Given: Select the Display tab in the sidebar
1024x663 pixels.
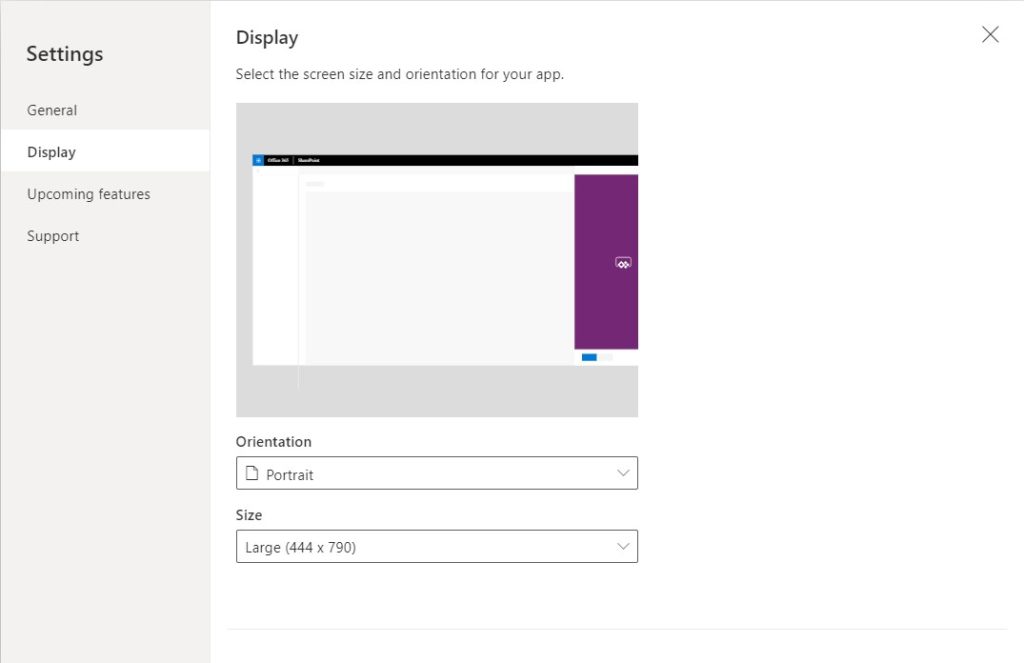Looking at the screenshot, I should [x=52, y=152].
